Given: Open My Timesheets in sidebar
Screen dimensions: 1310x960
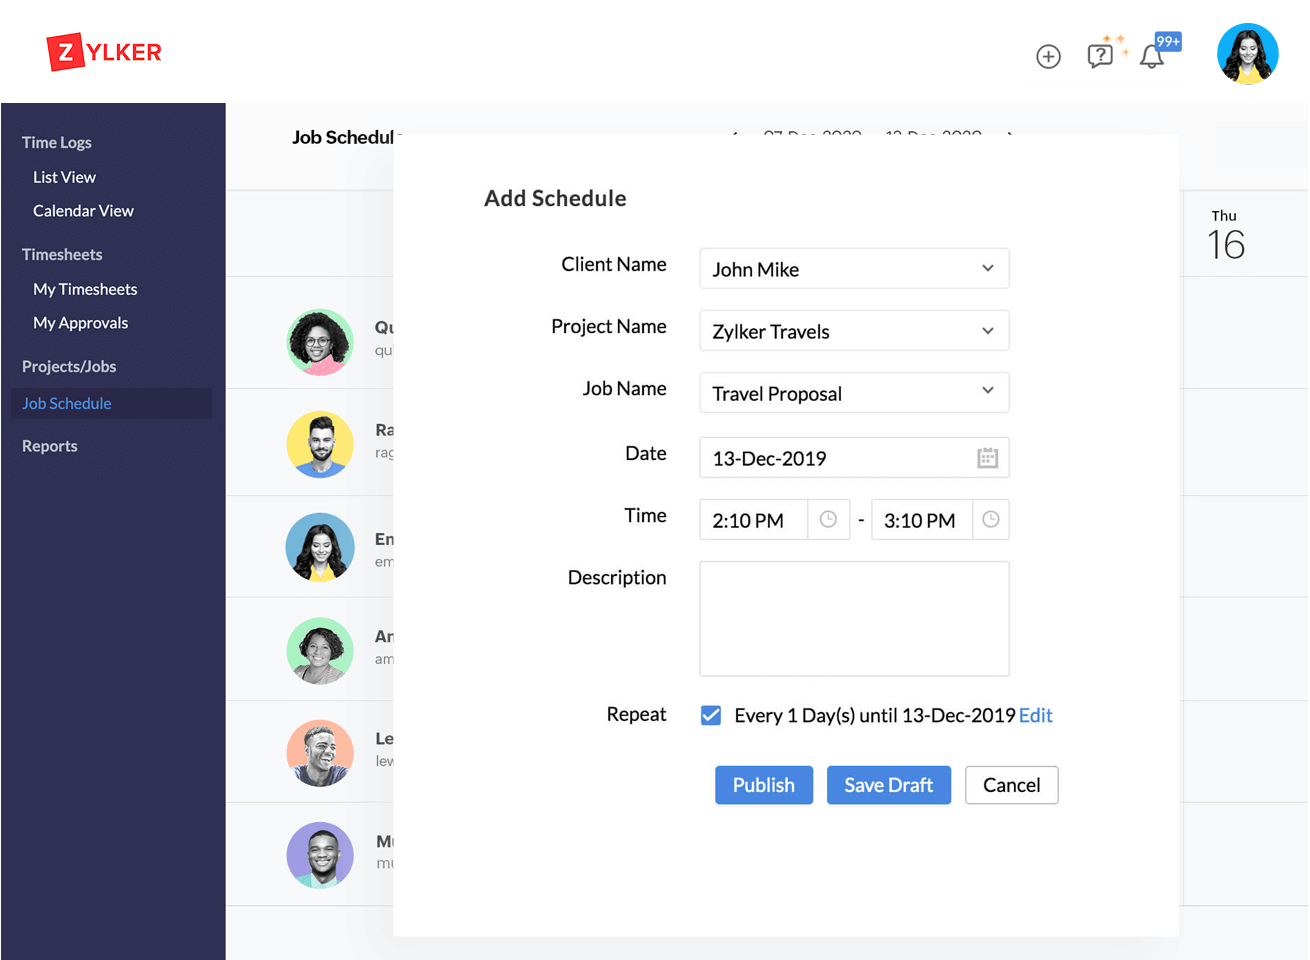Looking at the screenshot, I should click(x=85, y=289).
